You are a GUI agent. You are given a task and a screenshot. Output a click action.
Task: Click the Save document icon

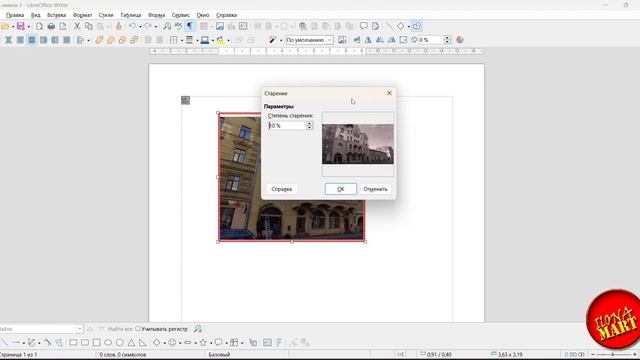pos(20,27)
